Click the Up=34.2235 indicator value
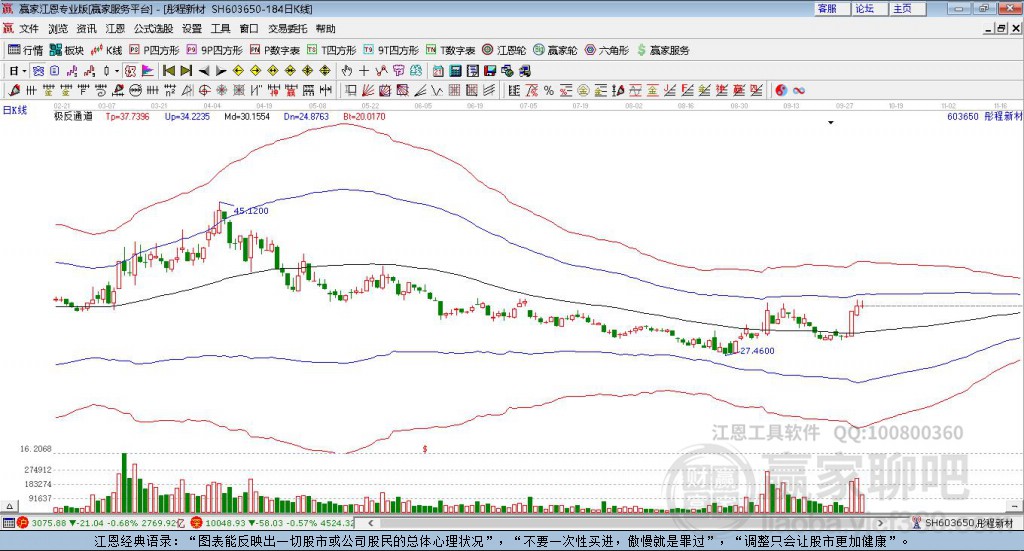 click(x=187, y=116)
